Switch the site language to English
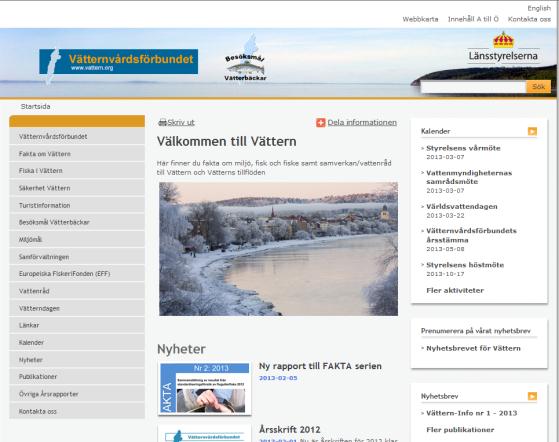The width and height of the screenshot is (559, 442). [x=539, y=8]
